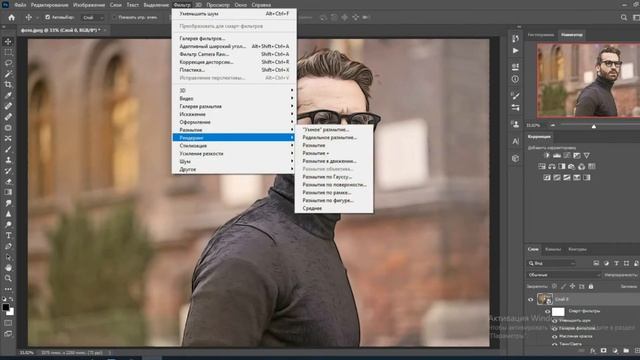Select the Horizontal Type tool
640x360 pixels.
coord(8,236)
